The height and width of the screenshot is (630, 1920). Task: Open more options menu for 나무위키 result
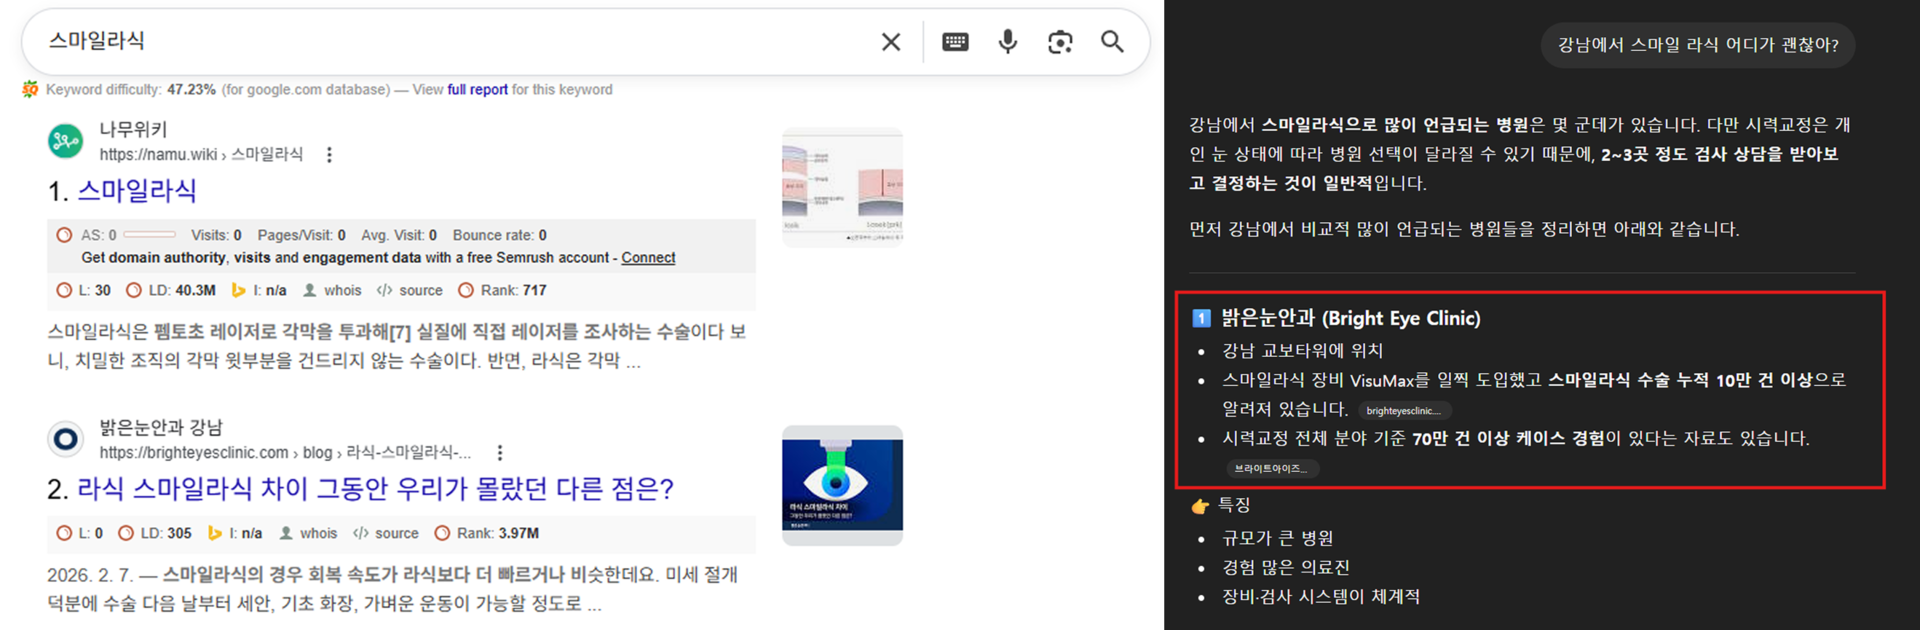[x=329, y=155]
